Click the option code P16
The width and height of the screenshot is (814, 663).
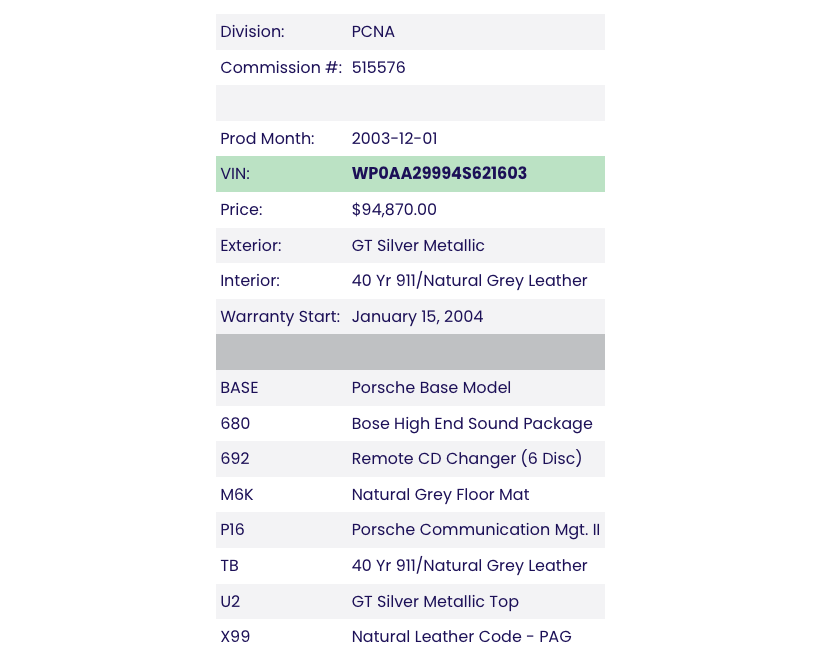234,530
